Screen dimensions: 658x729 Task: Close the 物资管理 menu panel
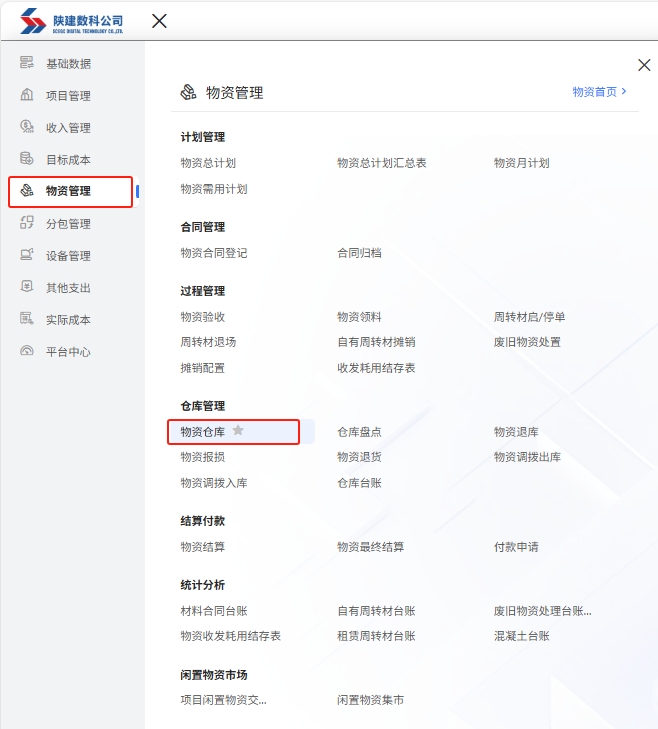[x=643, y=65]
